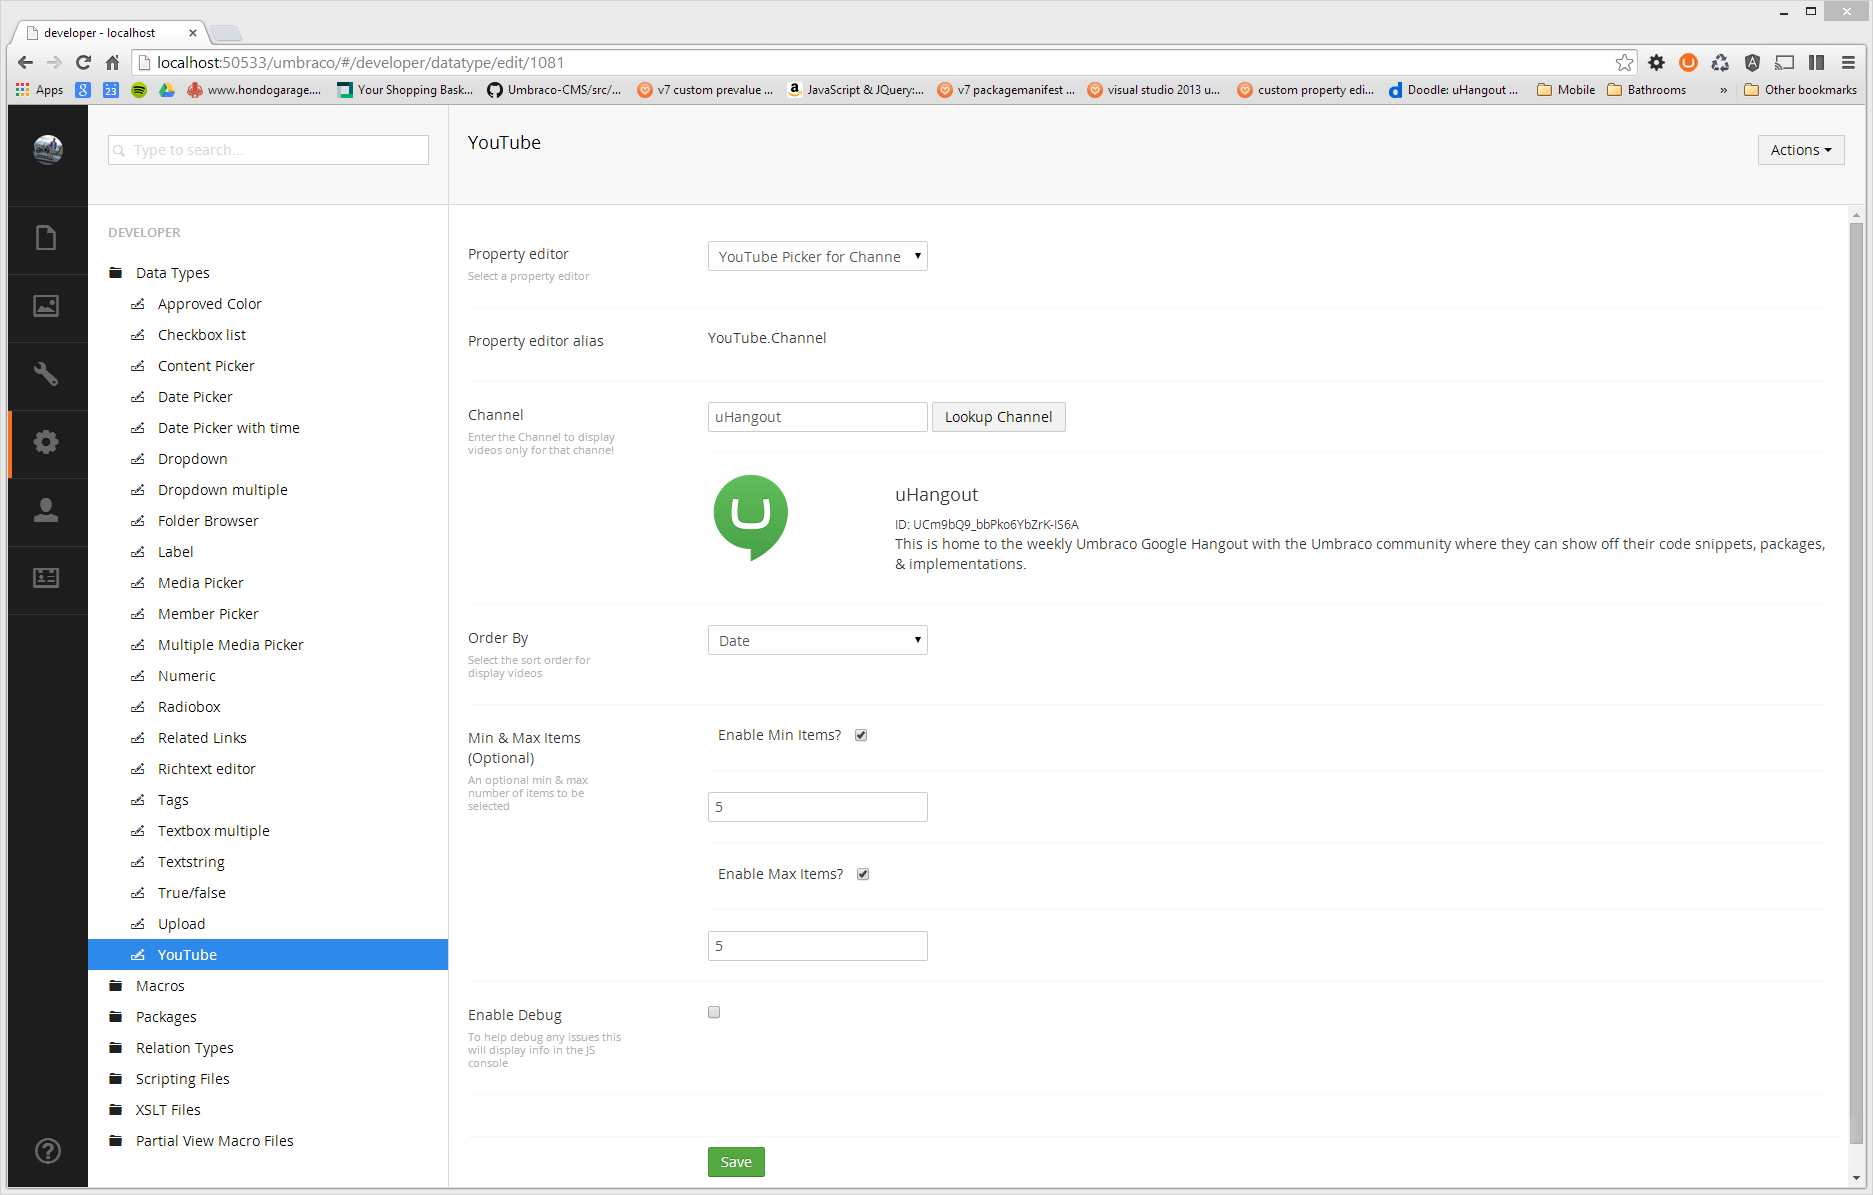The height and width of the screenshot is (1195, 1873).
Task: Open the Property editor dropdown
Action: pos(817,257)
